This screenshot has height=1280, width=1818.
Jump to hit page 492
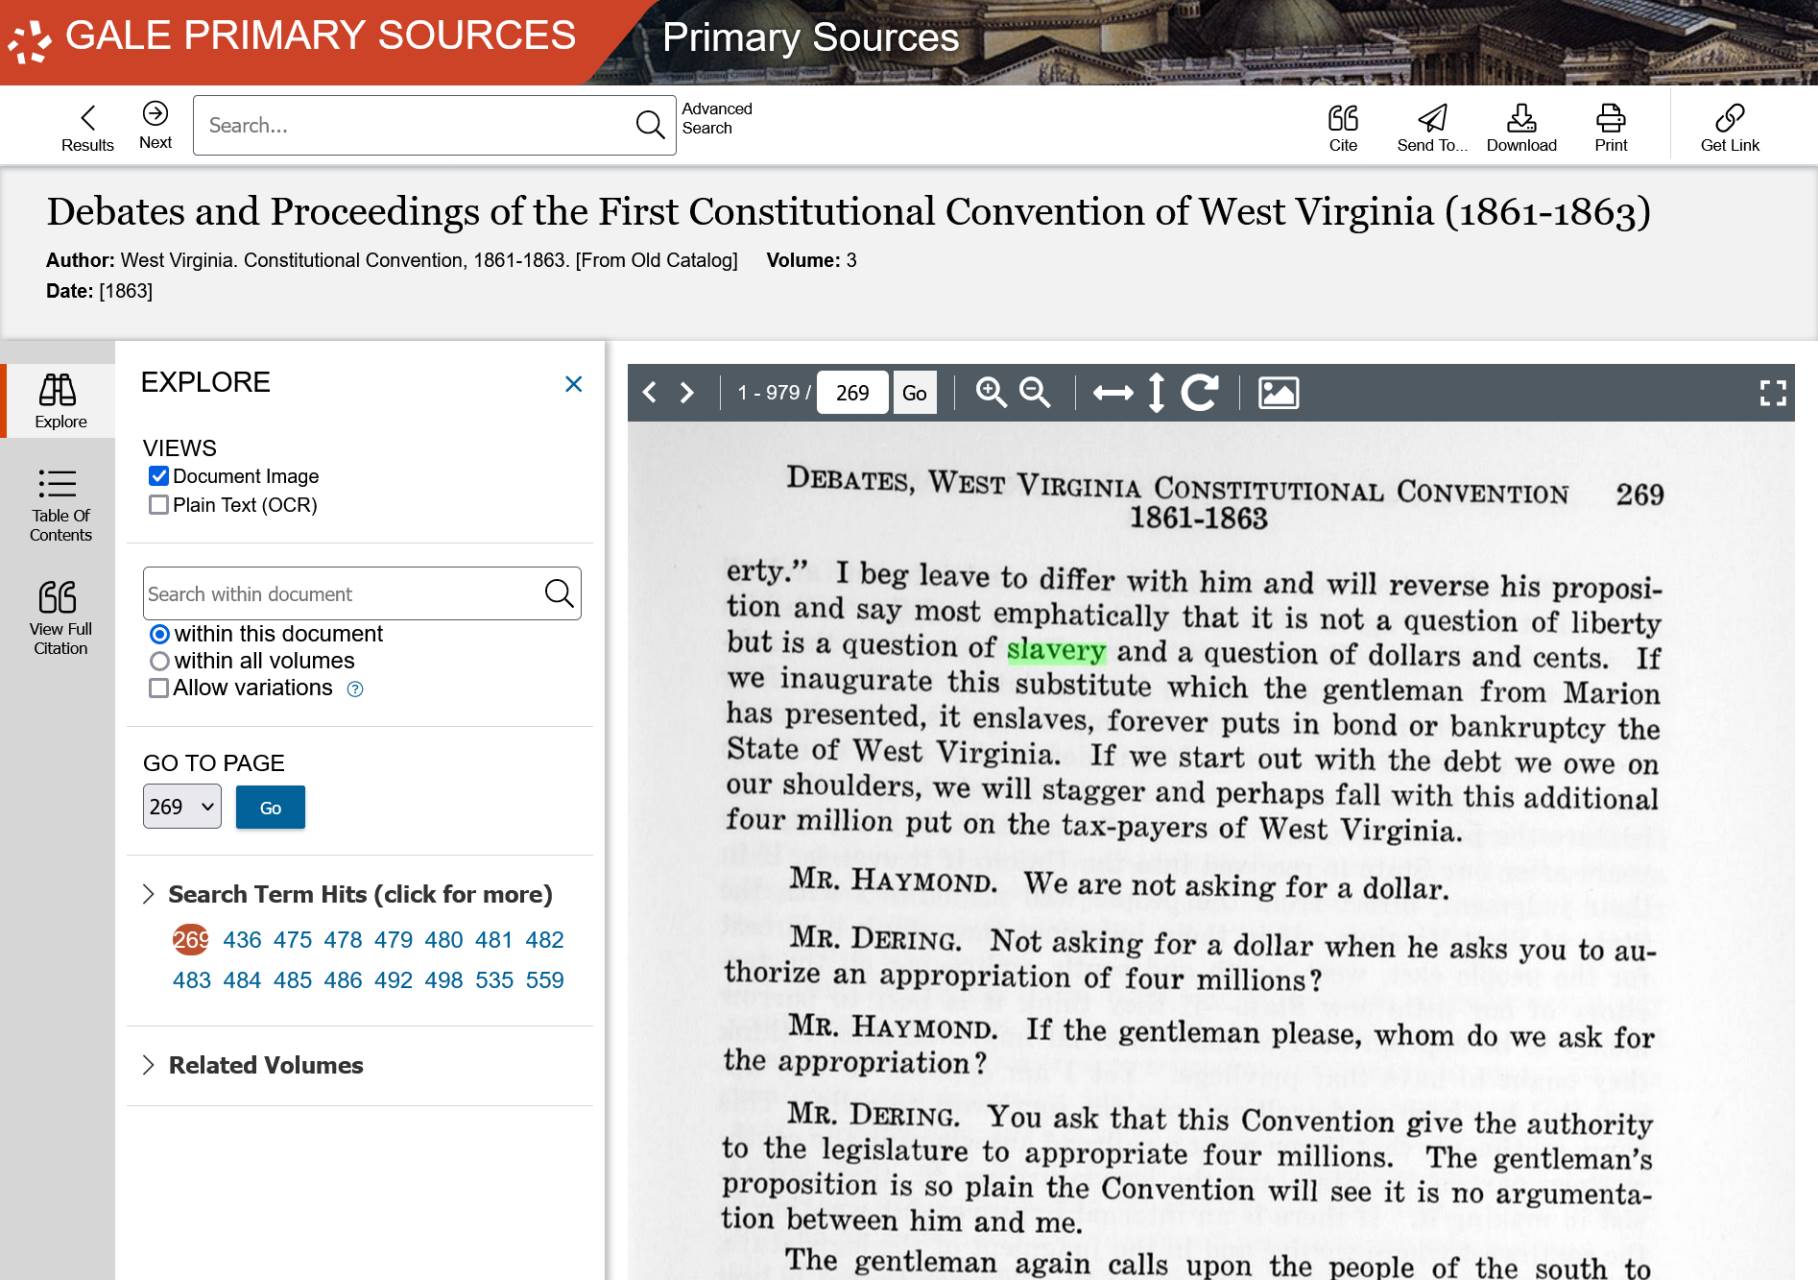tap(393, 980)
